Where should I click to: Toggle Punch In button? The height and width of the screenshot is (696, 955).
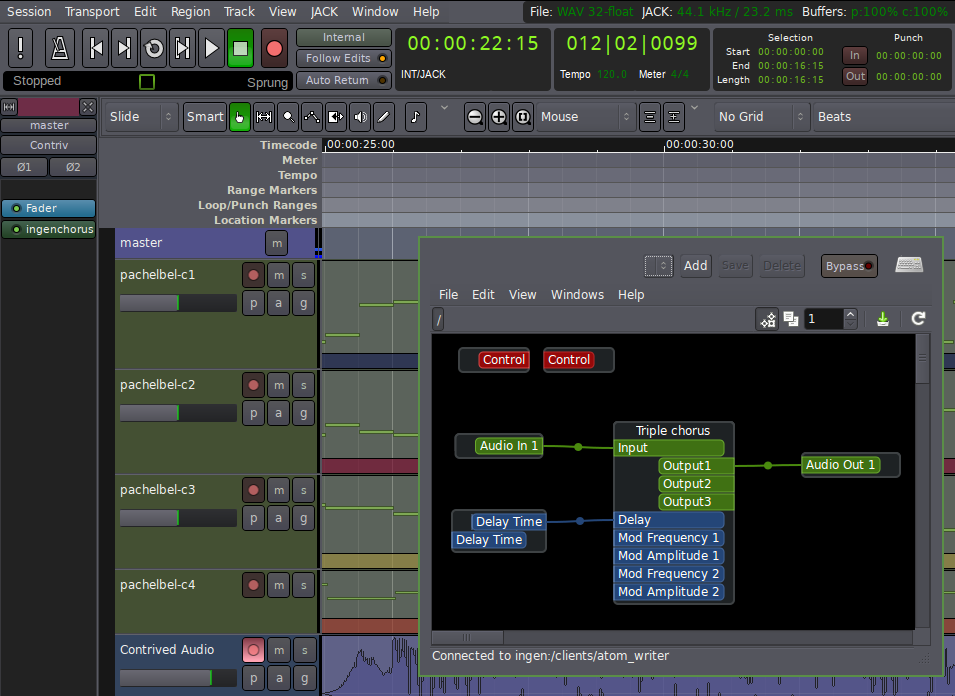855,55
